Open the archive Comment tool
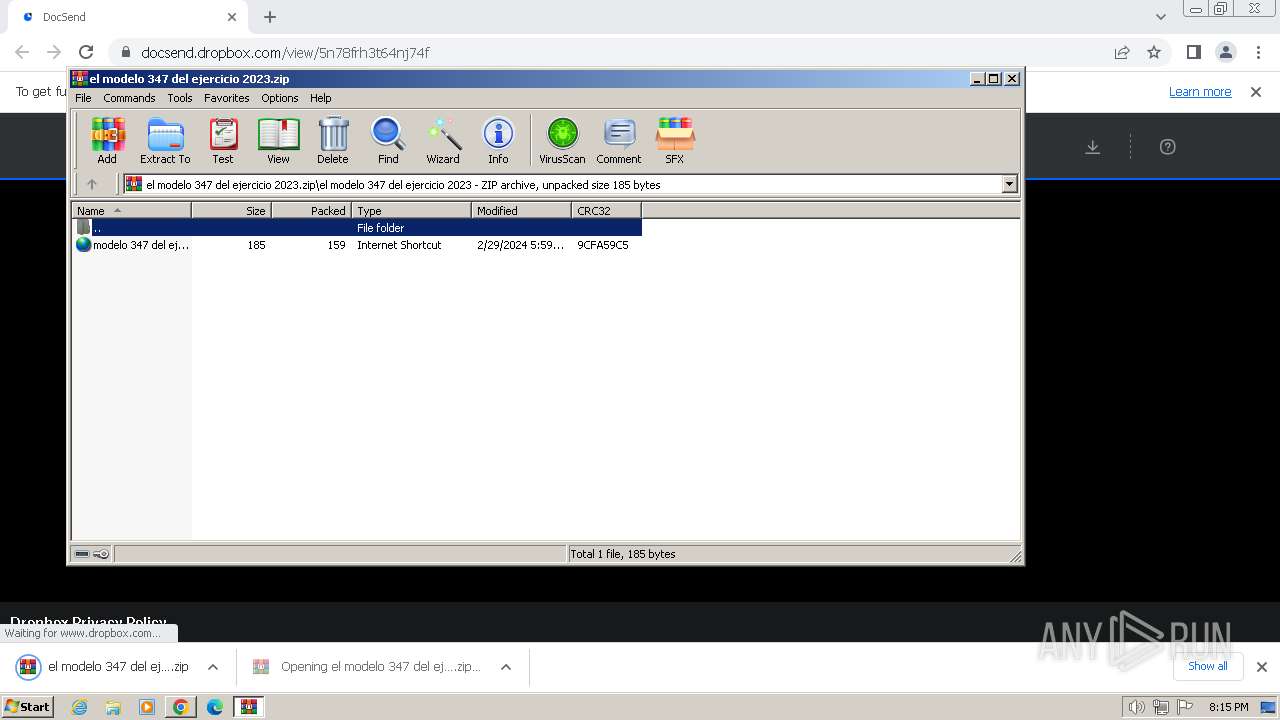1280x720 pixels. click(619, 140)
